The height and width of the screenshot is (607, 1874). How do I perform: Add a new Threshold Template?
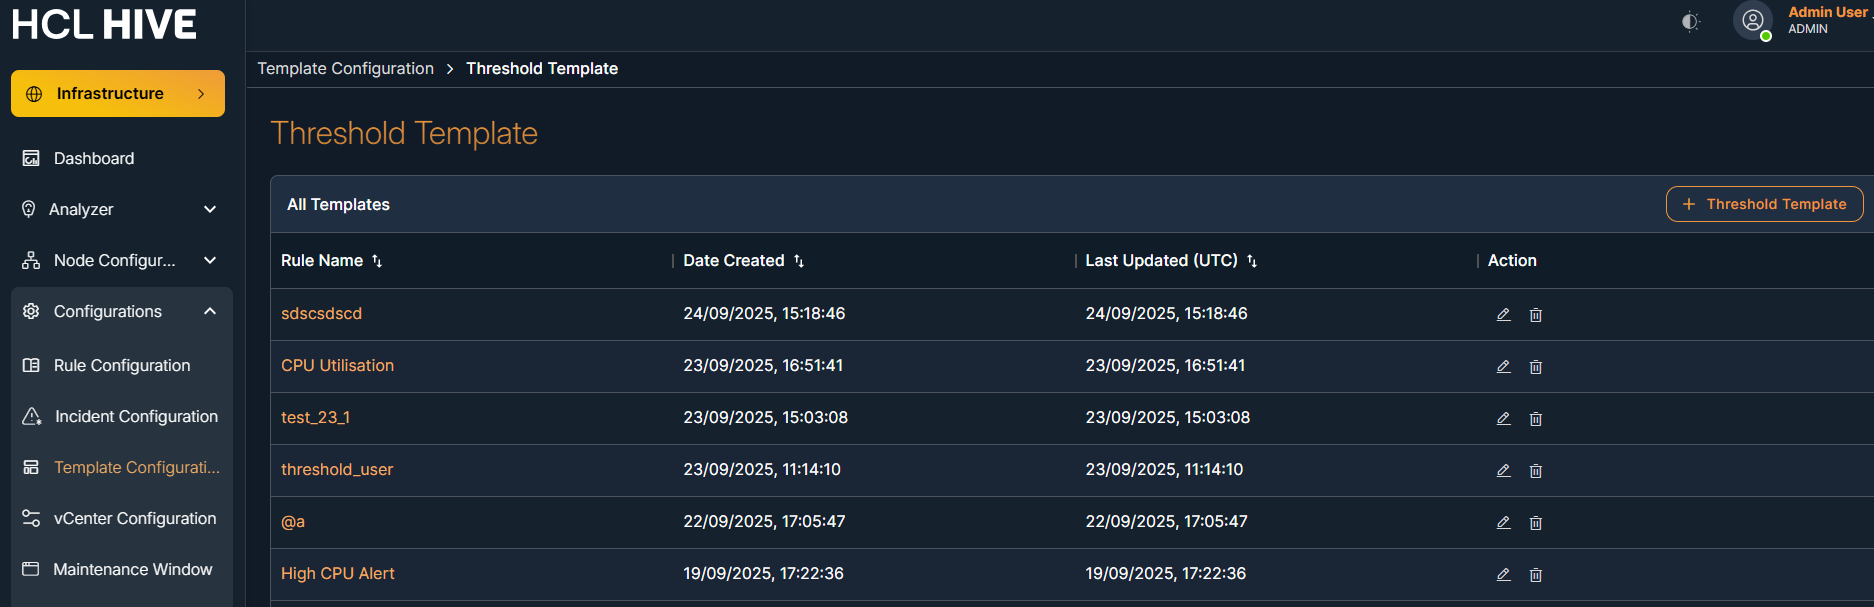click(1764, 204)
